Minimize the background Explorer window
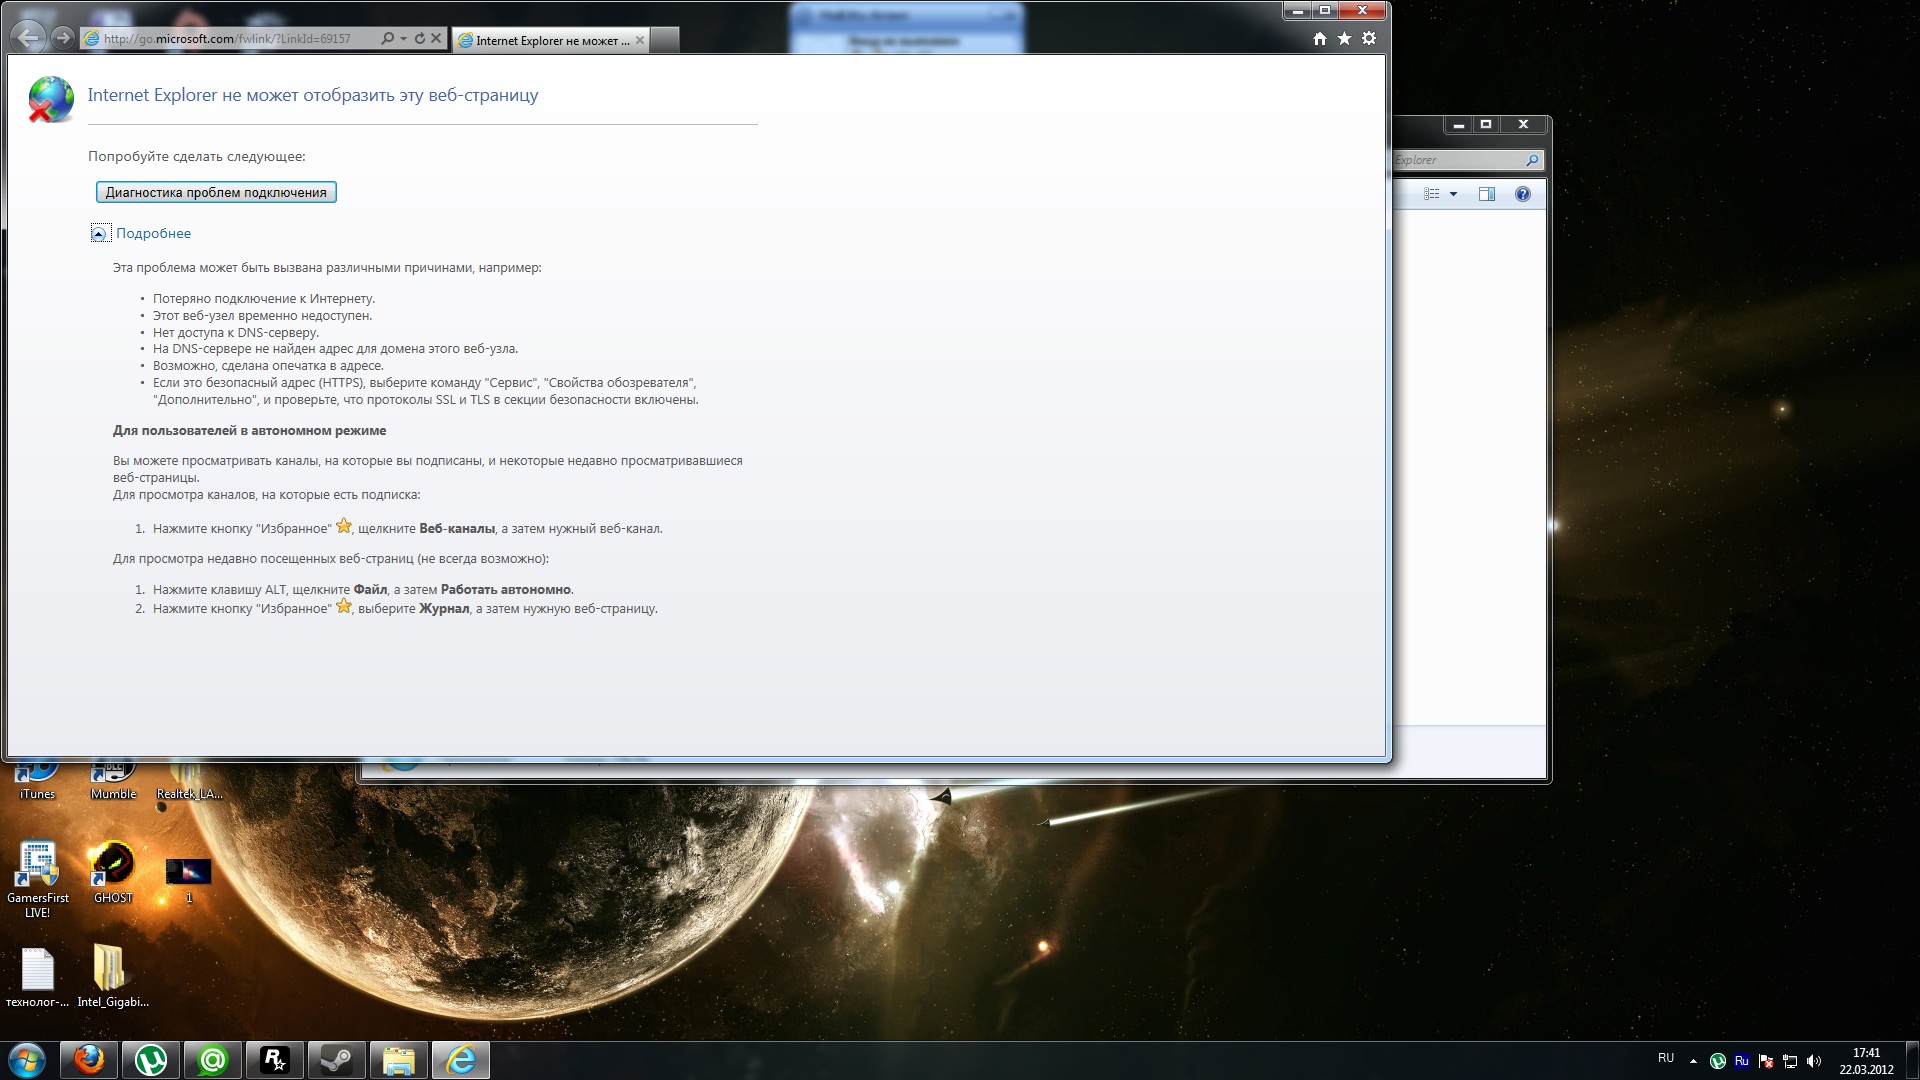 [1459, 125]
